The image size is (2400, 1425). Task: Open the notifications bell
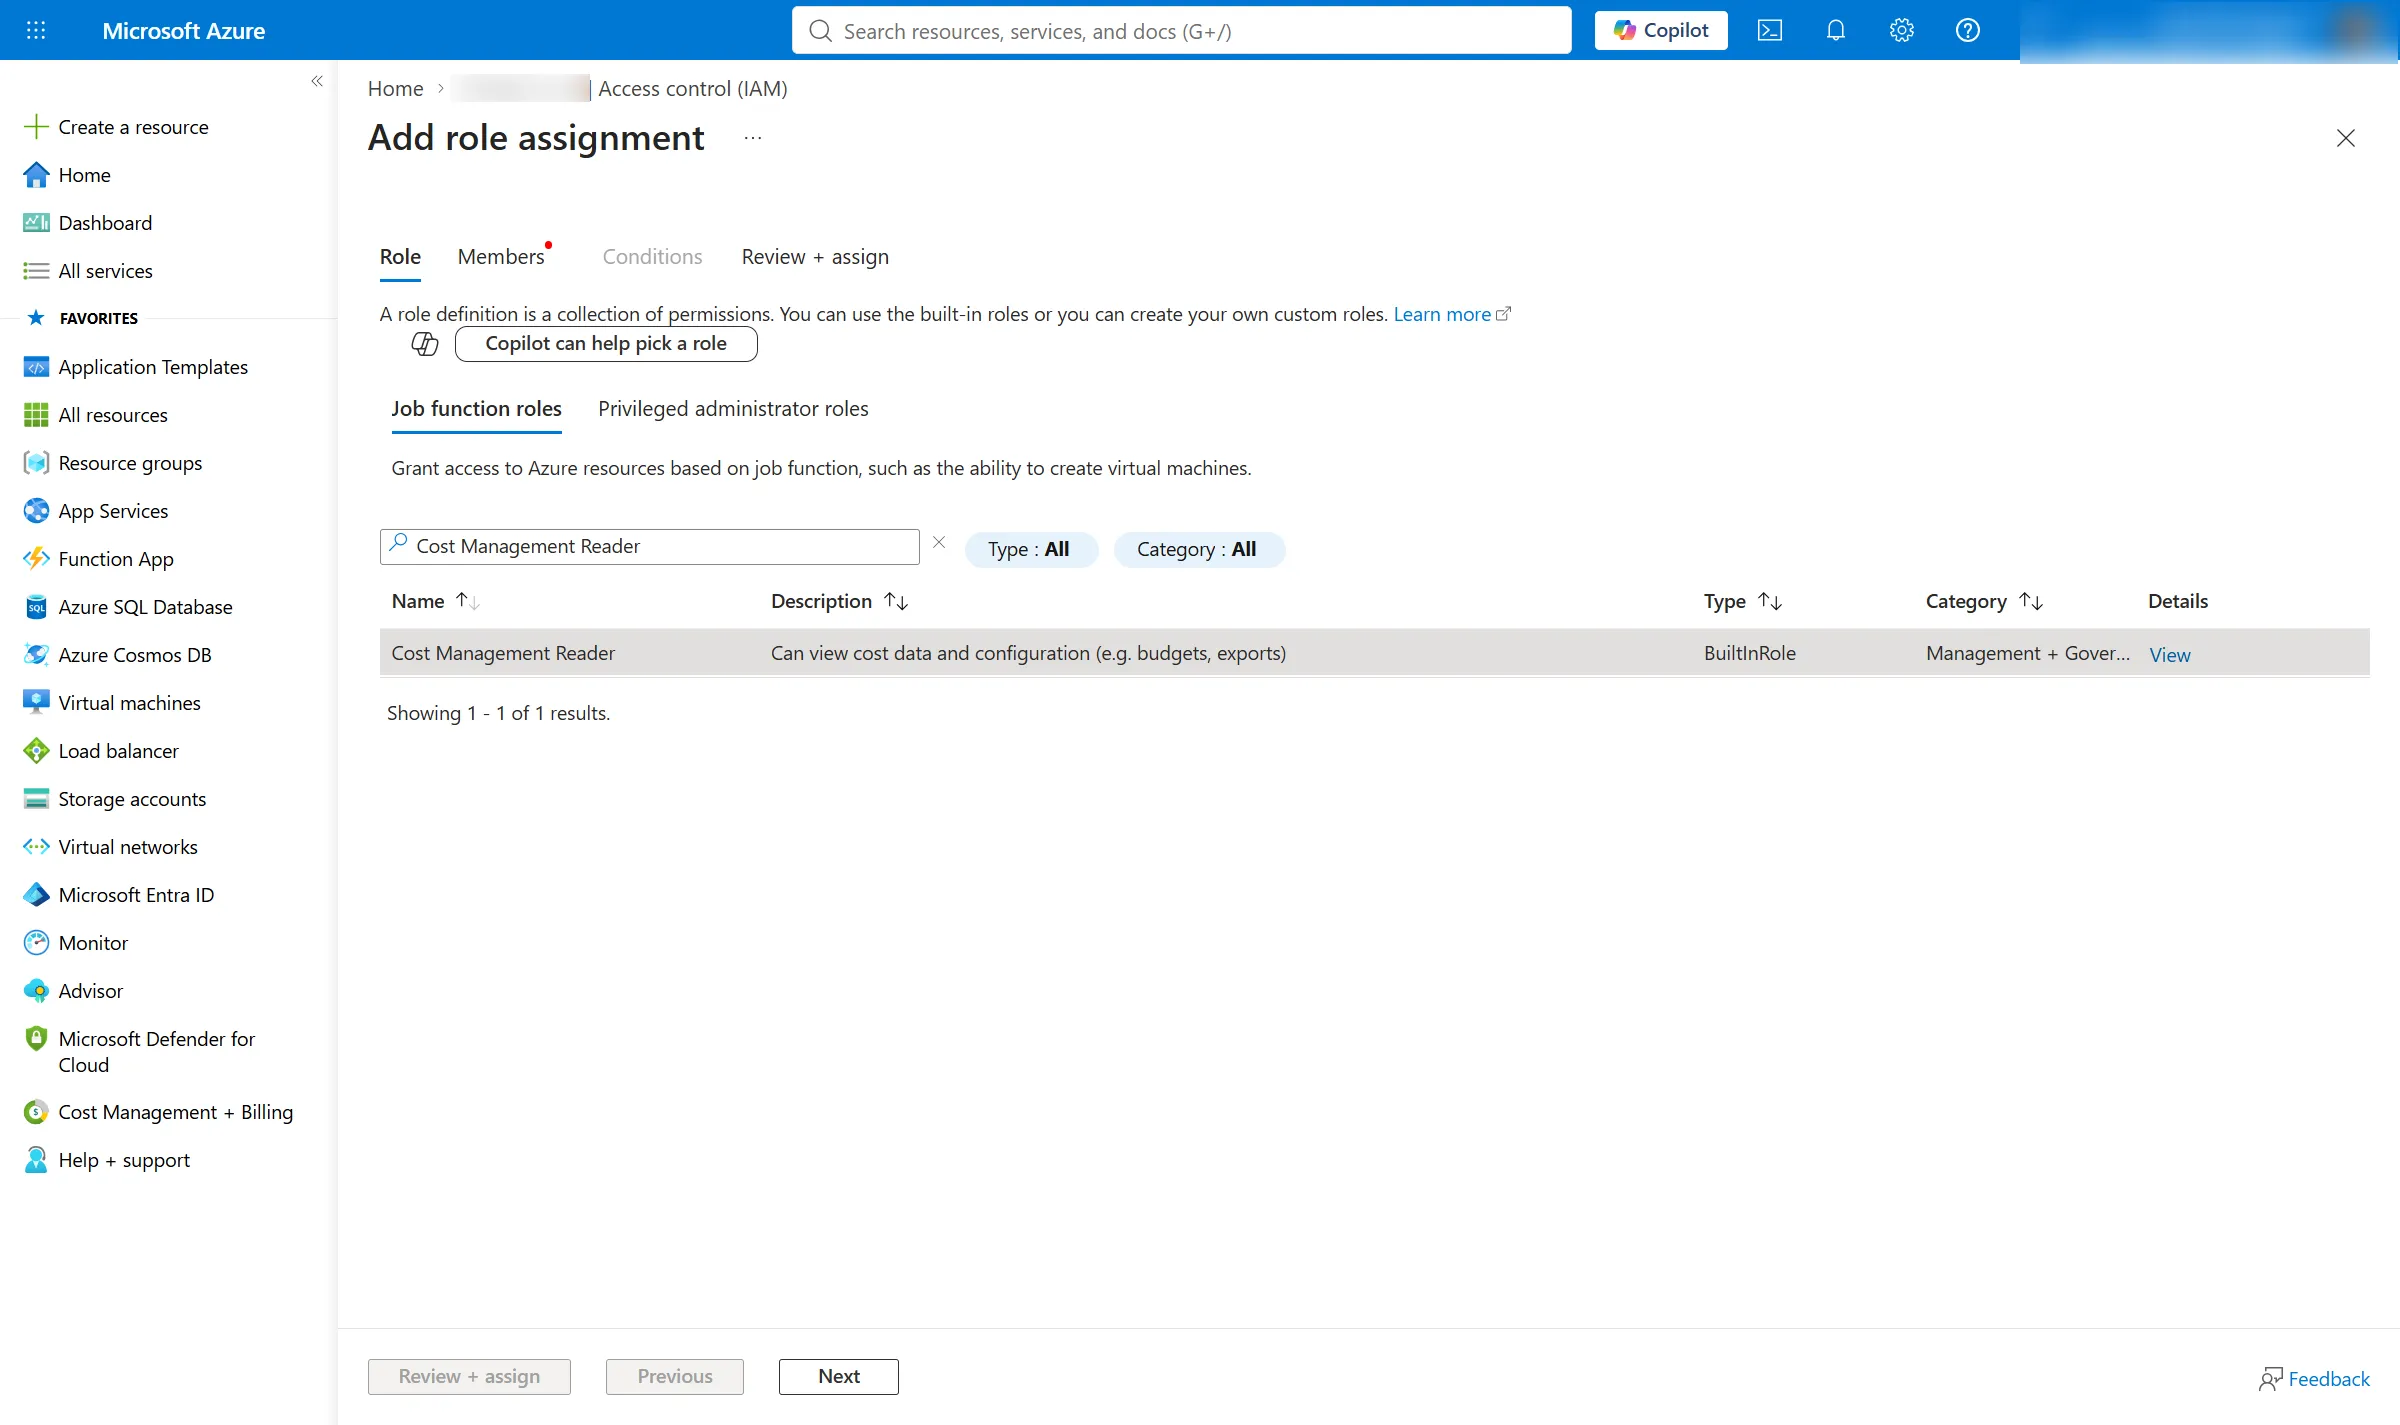click(x=1835, y=30)
